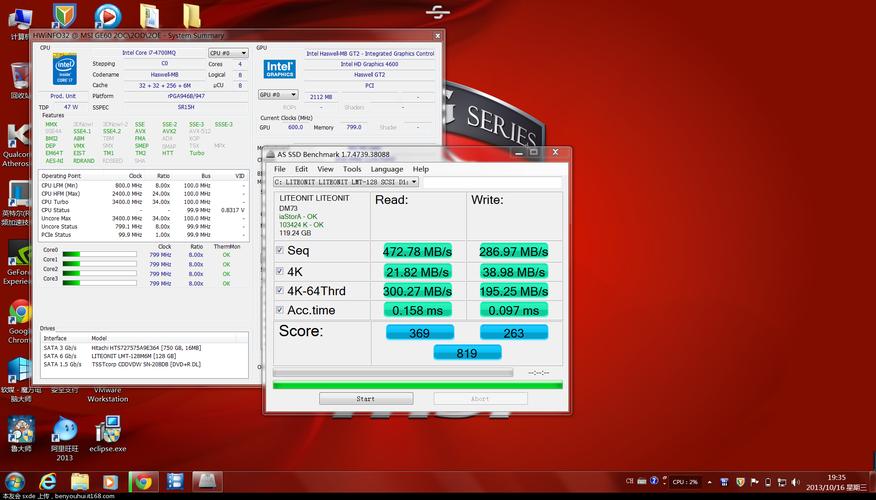Select the TSSTcorp CDDVDW SN-208DB drive row
The height and width of the screenshot is (500, 876).
(144, 364)
